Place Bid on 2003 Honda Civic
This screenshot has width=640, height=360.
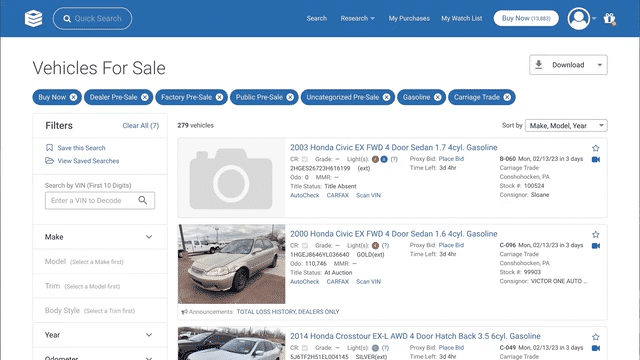coord(451,159)
